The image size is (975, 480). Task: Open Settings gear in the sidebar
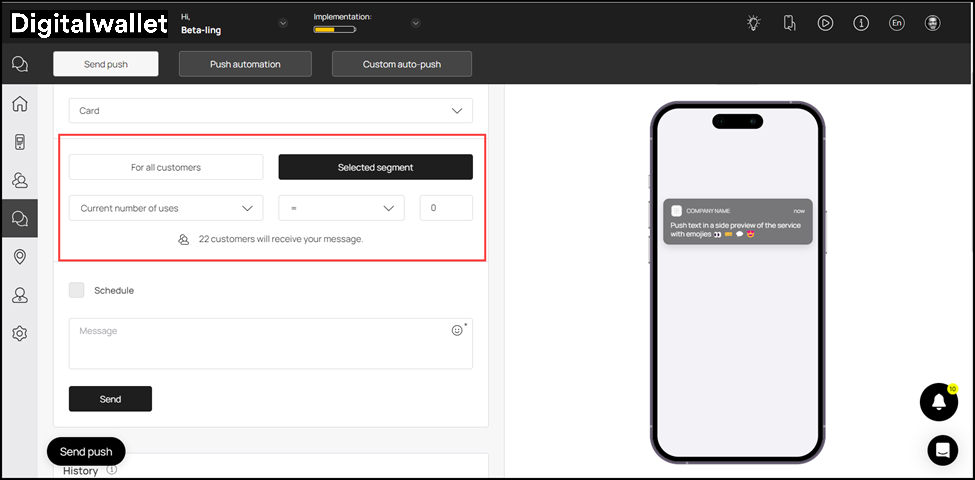click(x=19, y=333)
